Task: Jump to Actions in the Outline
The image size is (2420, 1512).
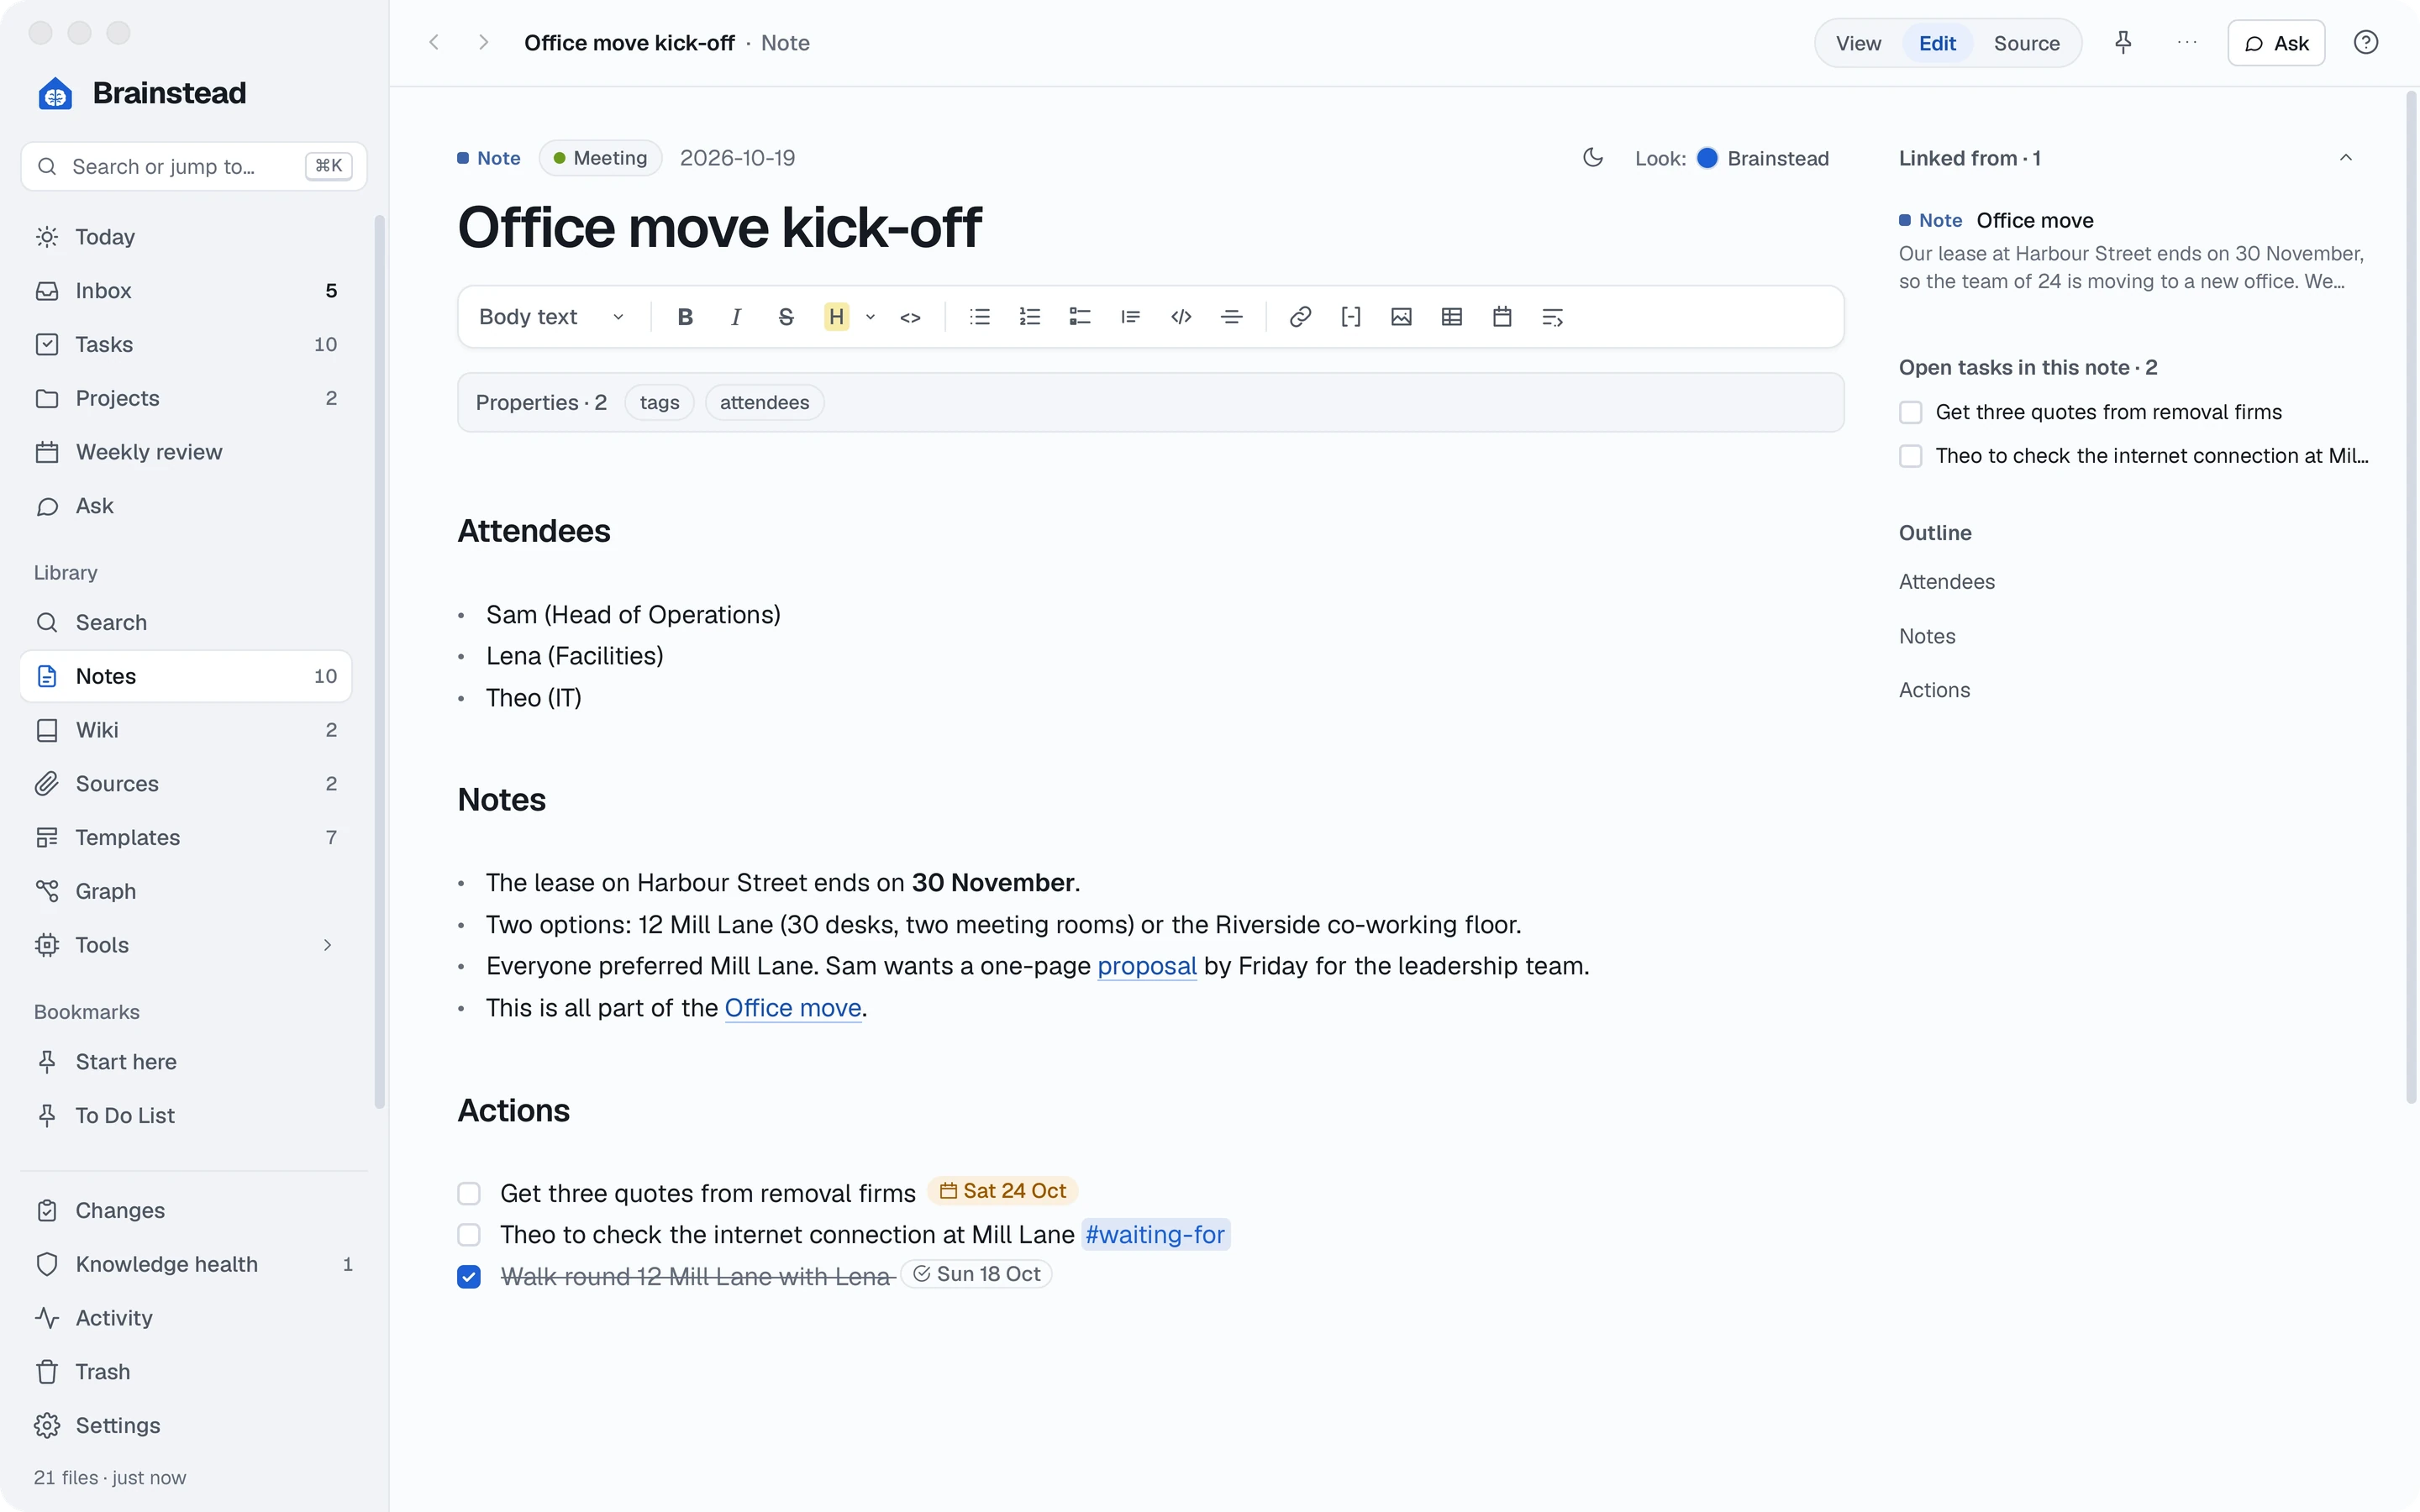Action: coord(1934,690)
